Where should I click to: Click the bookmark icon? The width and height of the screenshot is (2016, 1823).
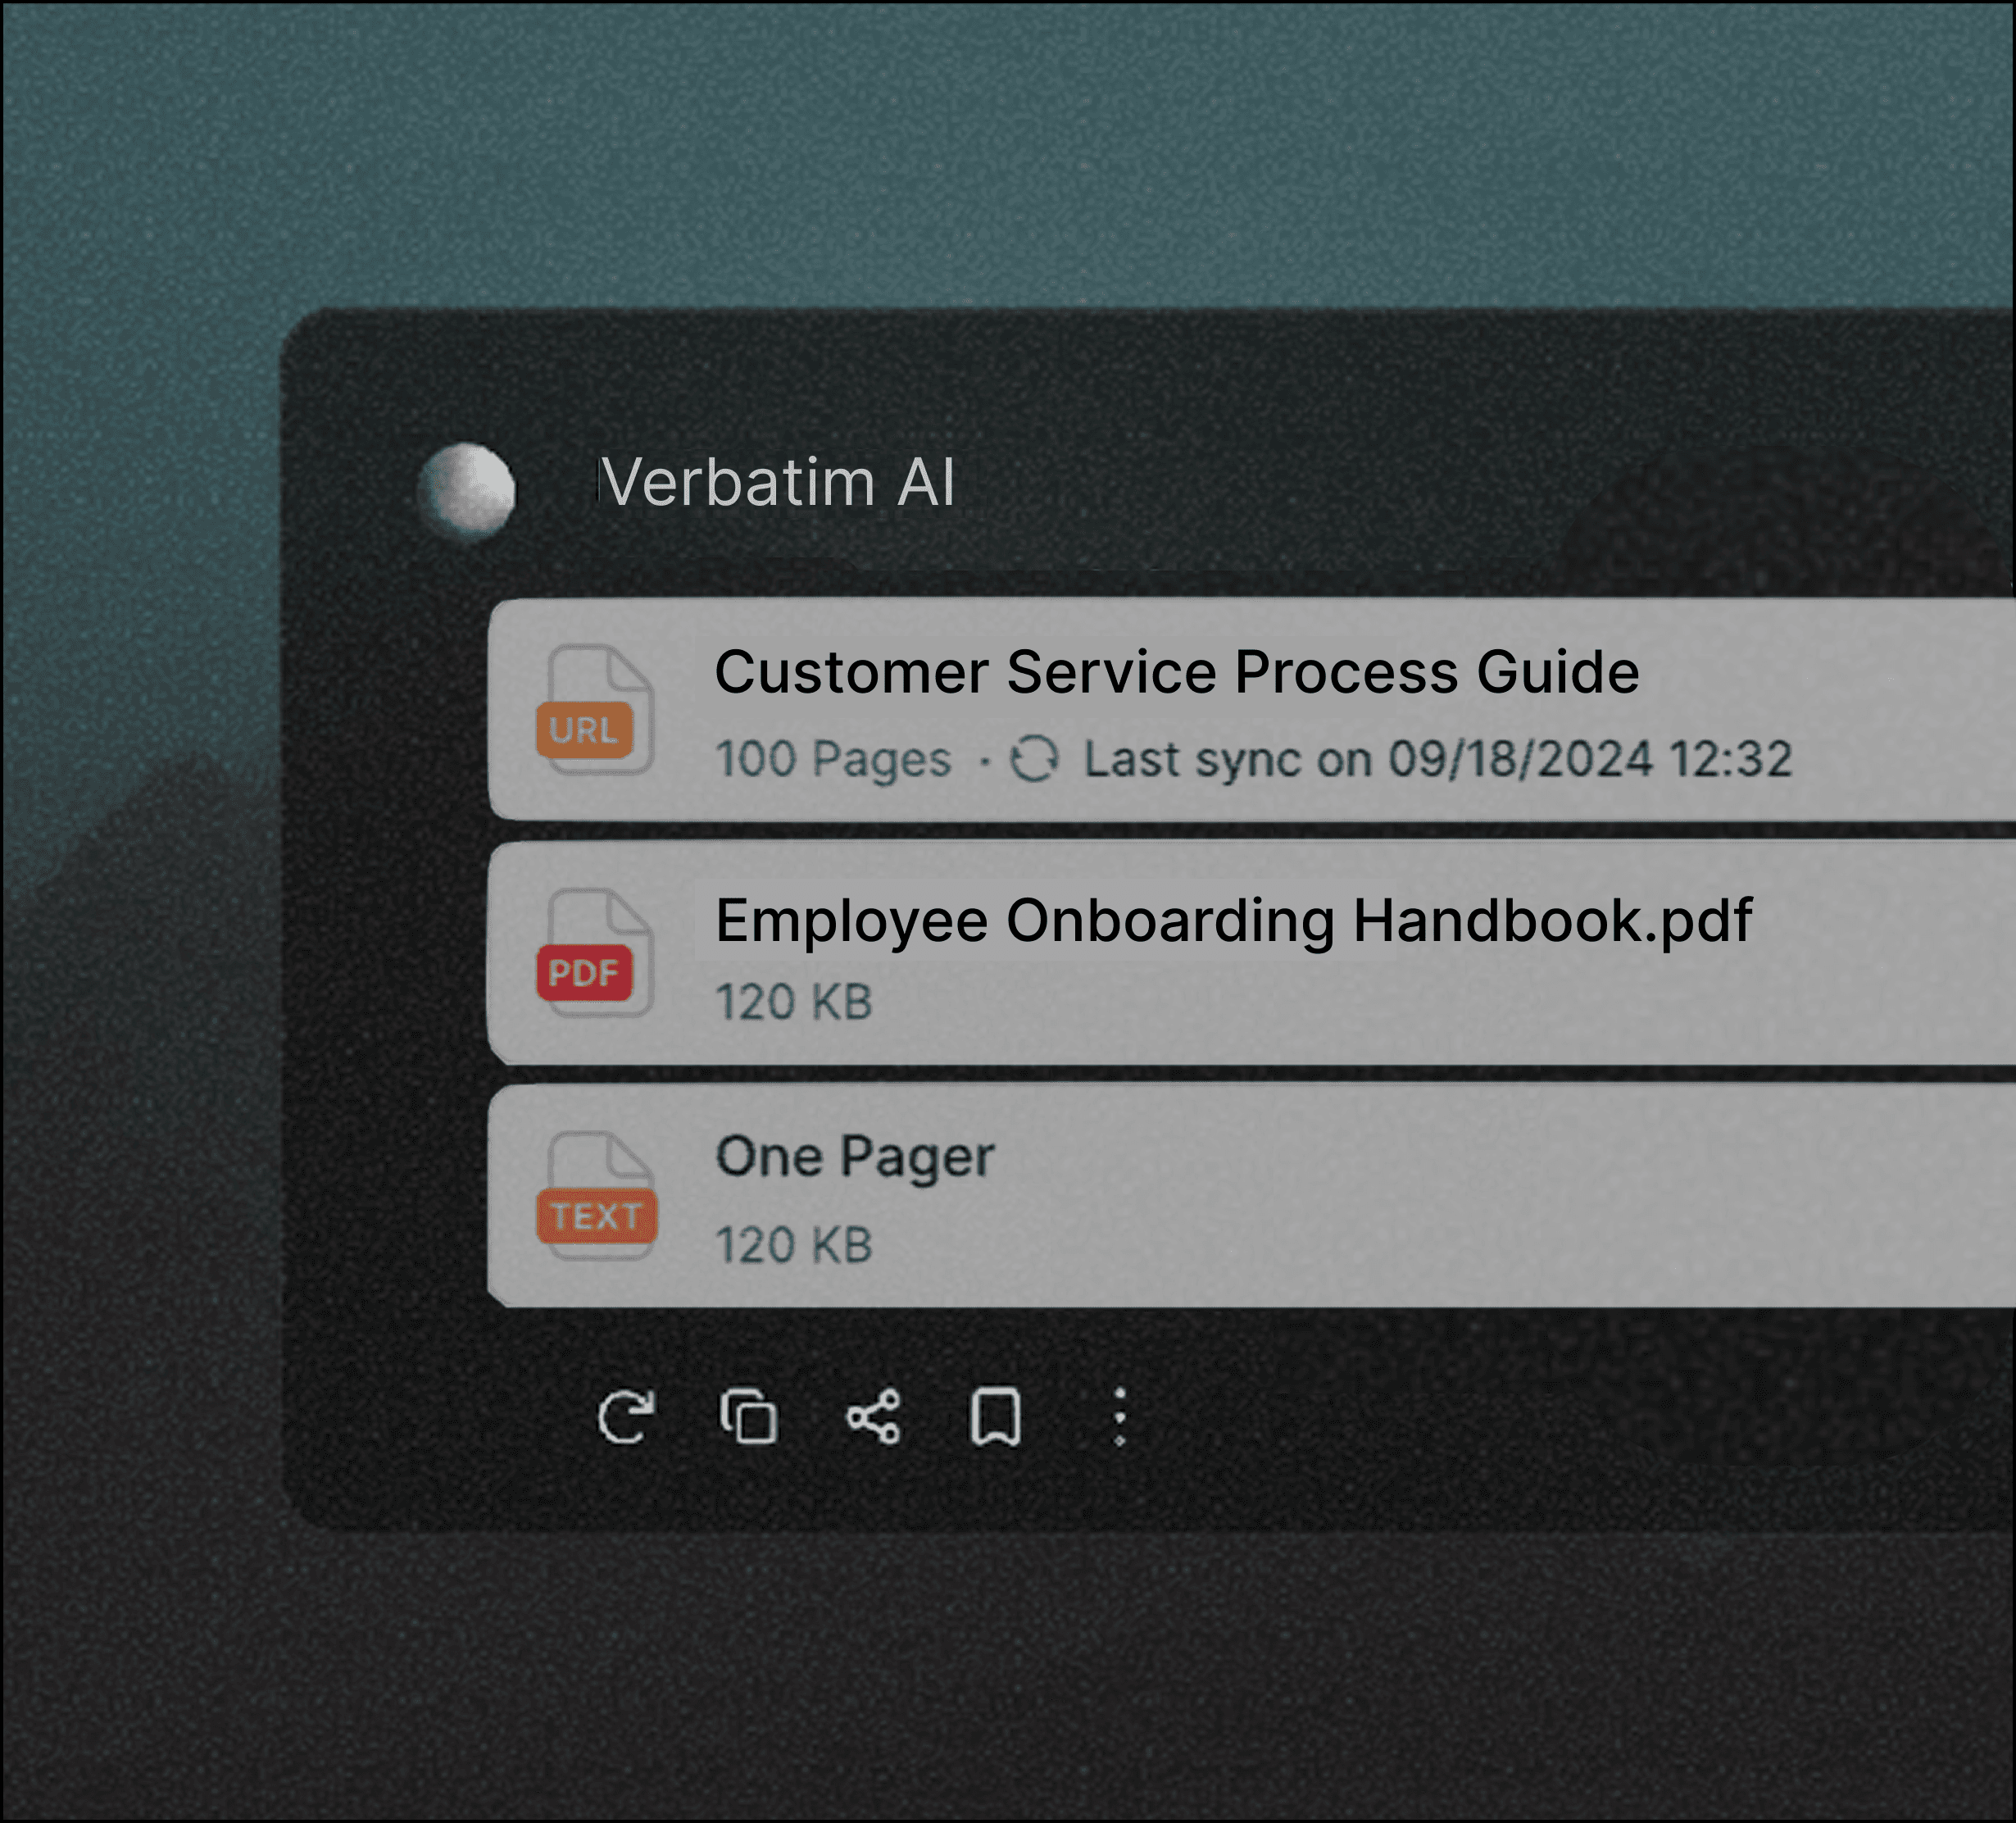pyautogui.click(x=996, y=1417)
